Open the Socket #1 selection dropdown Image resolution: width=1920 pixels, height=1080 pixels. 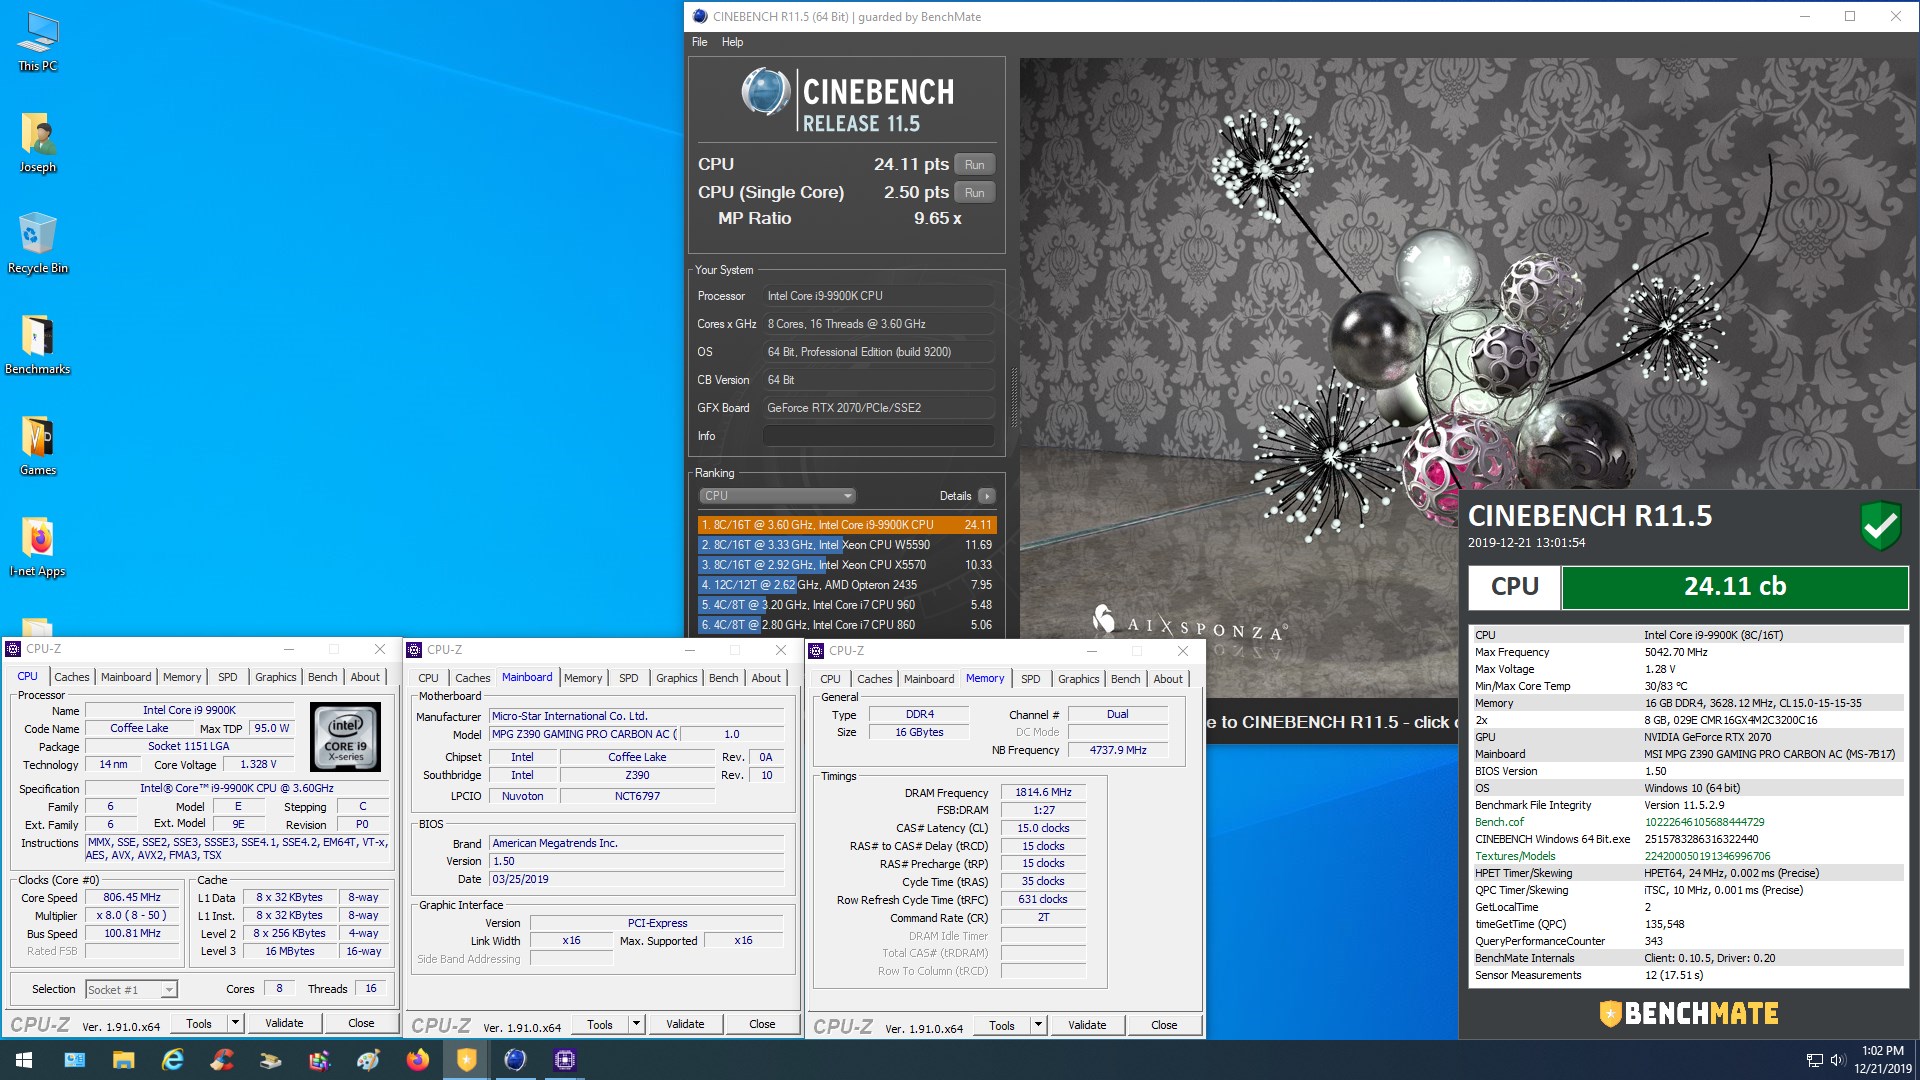click(131, 989)
